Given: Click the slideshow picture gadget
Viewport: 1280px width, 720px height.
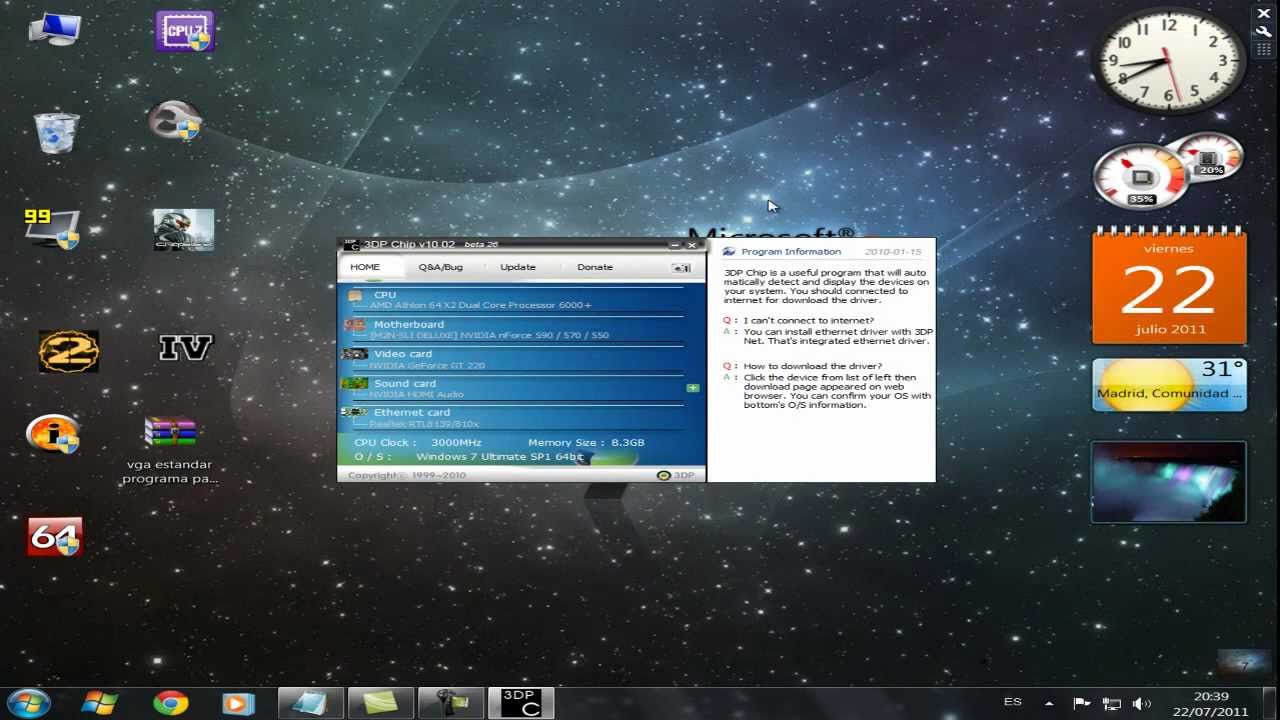Looking at the screenshot, I should pos(1169,482).
